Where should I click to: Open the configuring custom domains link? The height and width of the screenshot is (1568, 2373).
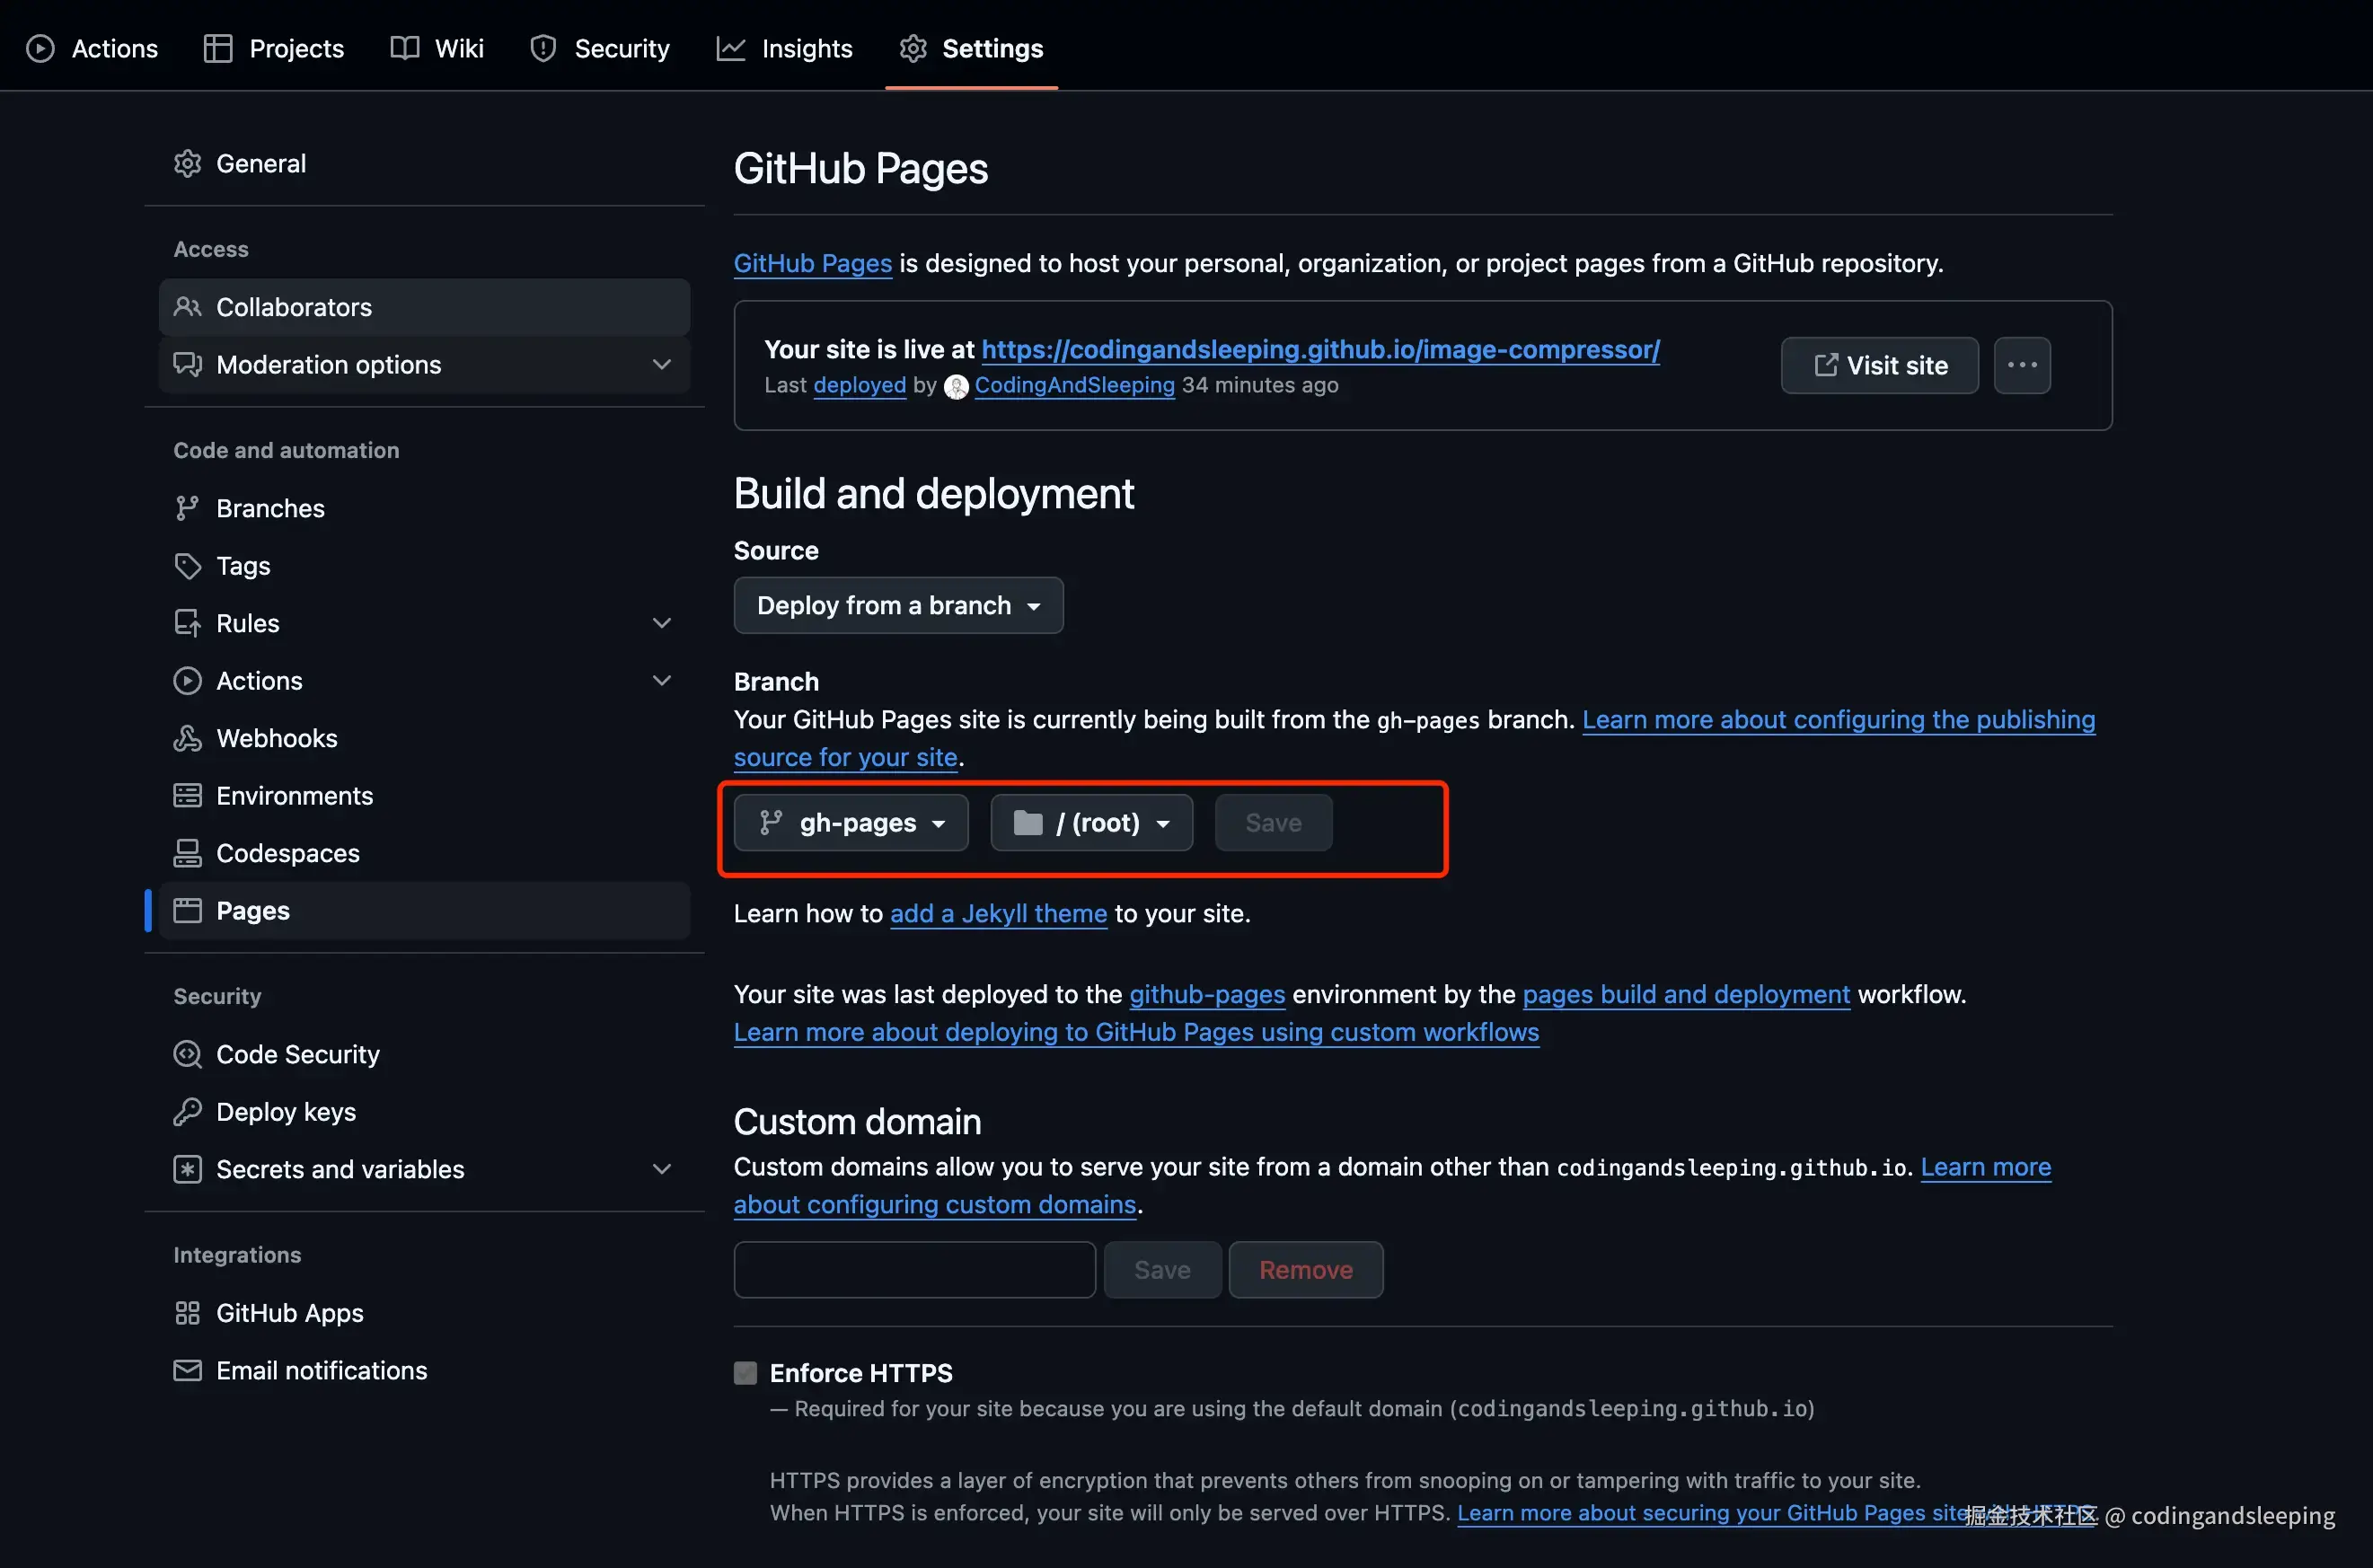(x=934, y=1205)
